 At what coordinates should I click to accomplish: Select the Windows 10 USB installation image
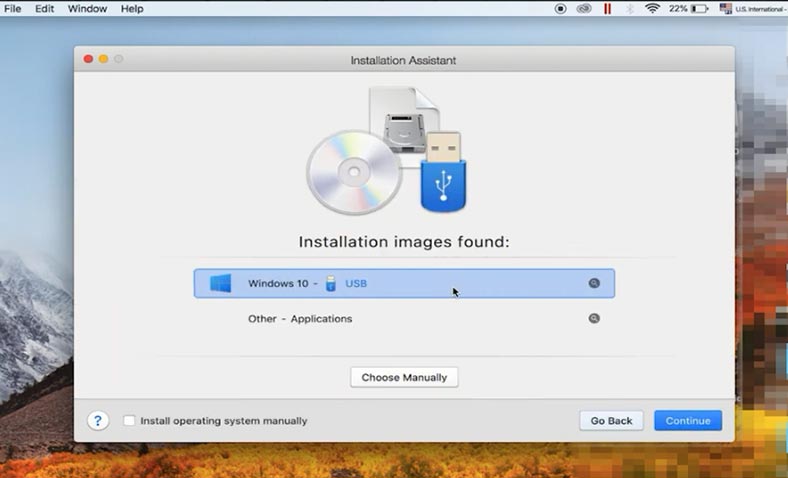[x=404, y=283]
